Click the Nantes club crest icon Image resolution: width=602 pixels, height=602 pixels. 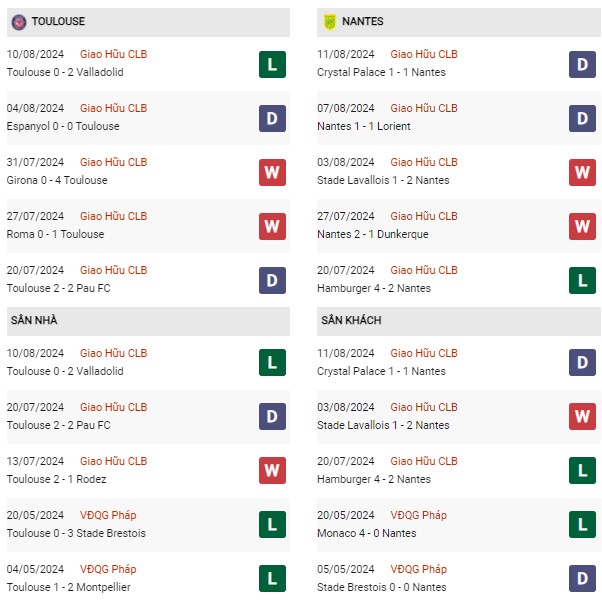[x=330, y=22]
